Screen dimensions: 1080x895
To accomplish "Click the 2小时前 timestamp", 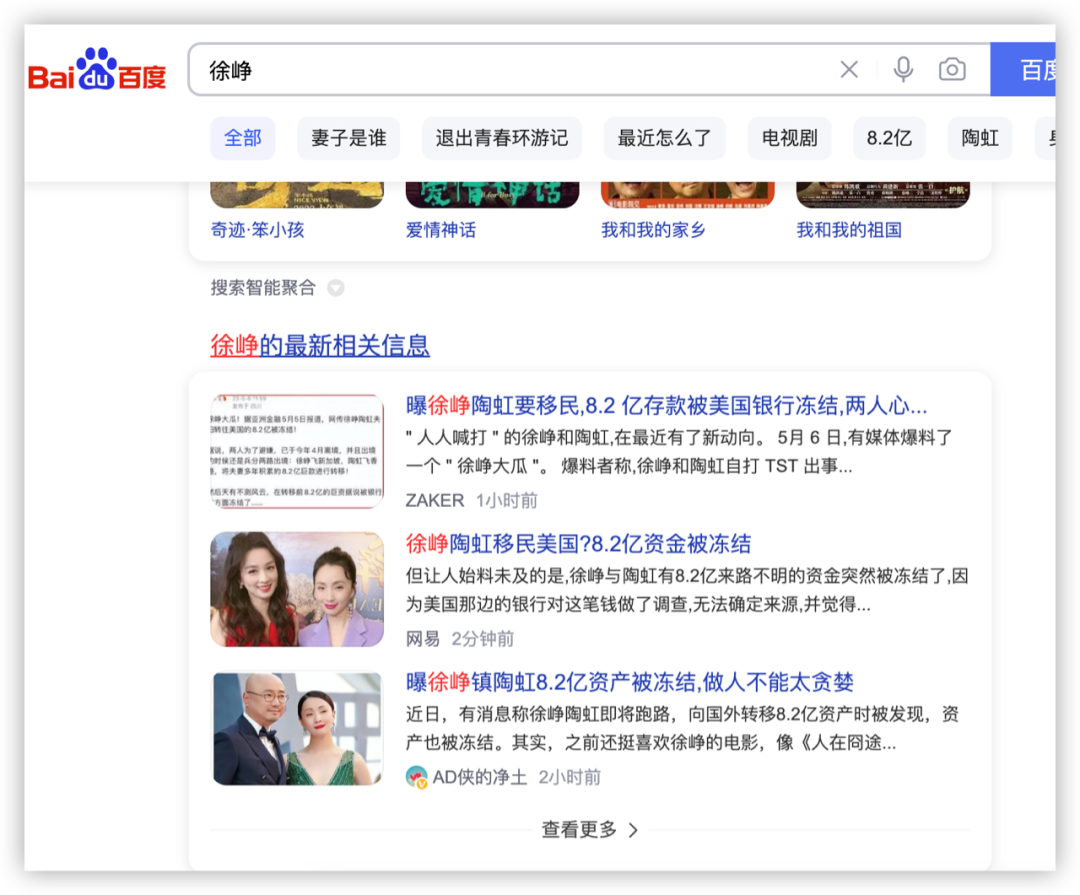I will pos(570,778).
